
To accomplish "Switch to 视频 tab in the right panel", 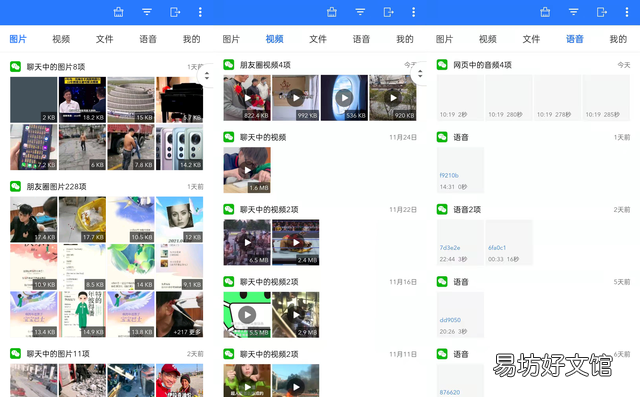I will [x=488, y=39].
